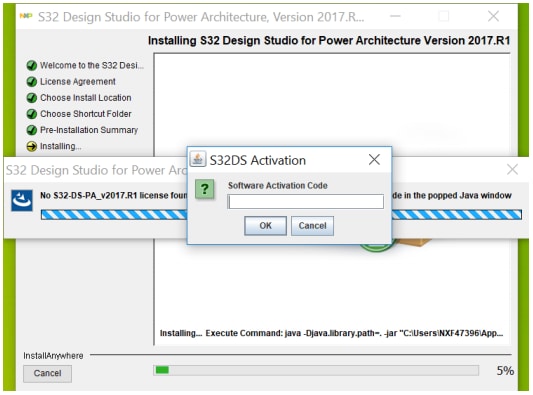Click the green installation progress bar

(x=316, y=370)
